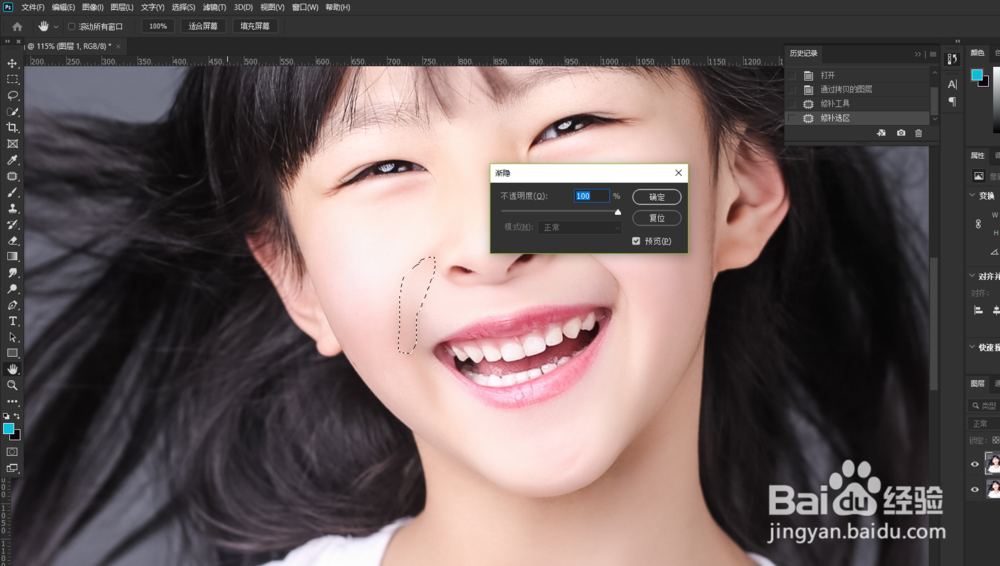1000x566 pixels.
Task: Set history brush source for 打开 state
Action: click(791, 75)
